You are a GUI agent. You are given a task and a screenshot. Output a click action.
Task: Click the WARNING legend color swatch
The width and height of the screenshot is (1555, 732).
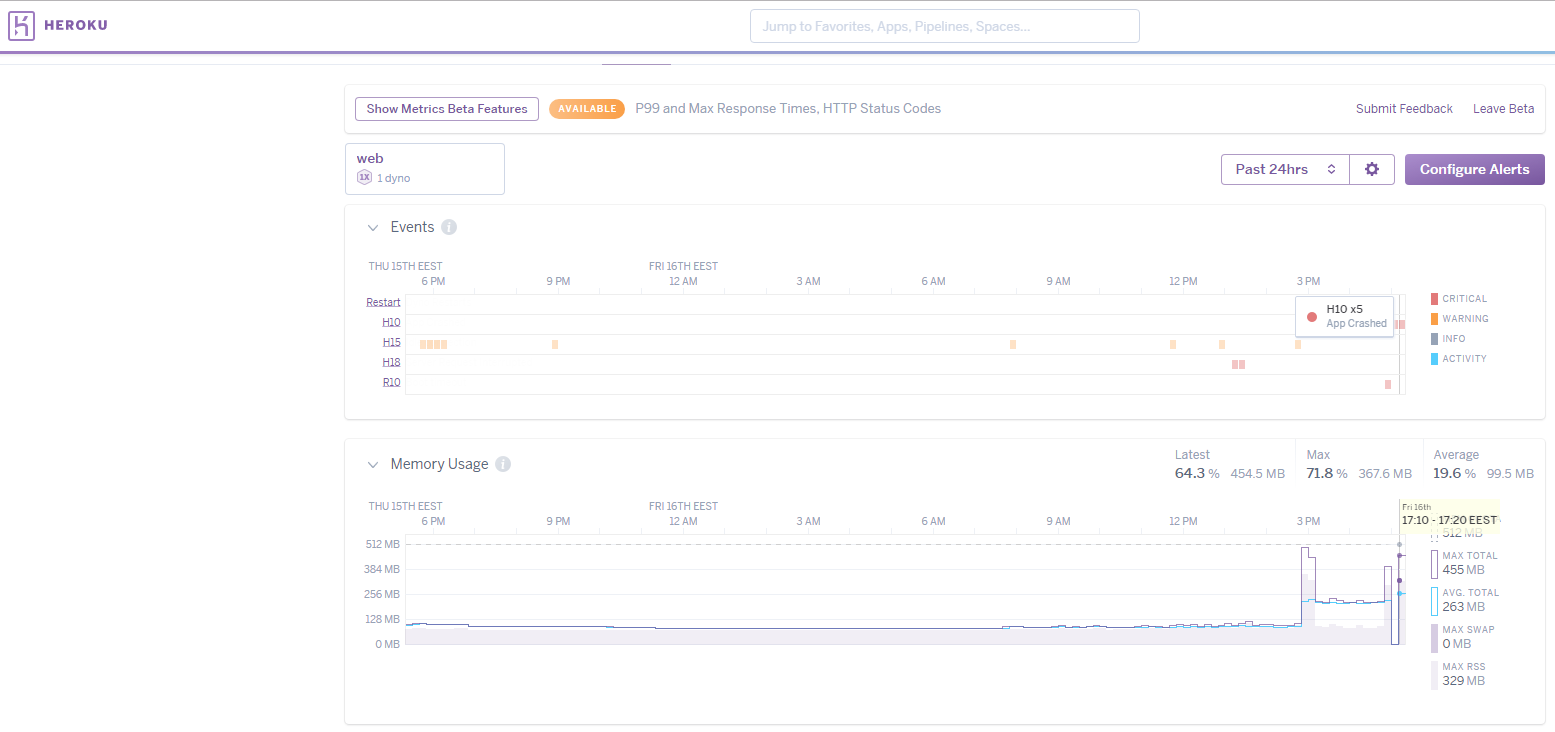(1434, 319)
